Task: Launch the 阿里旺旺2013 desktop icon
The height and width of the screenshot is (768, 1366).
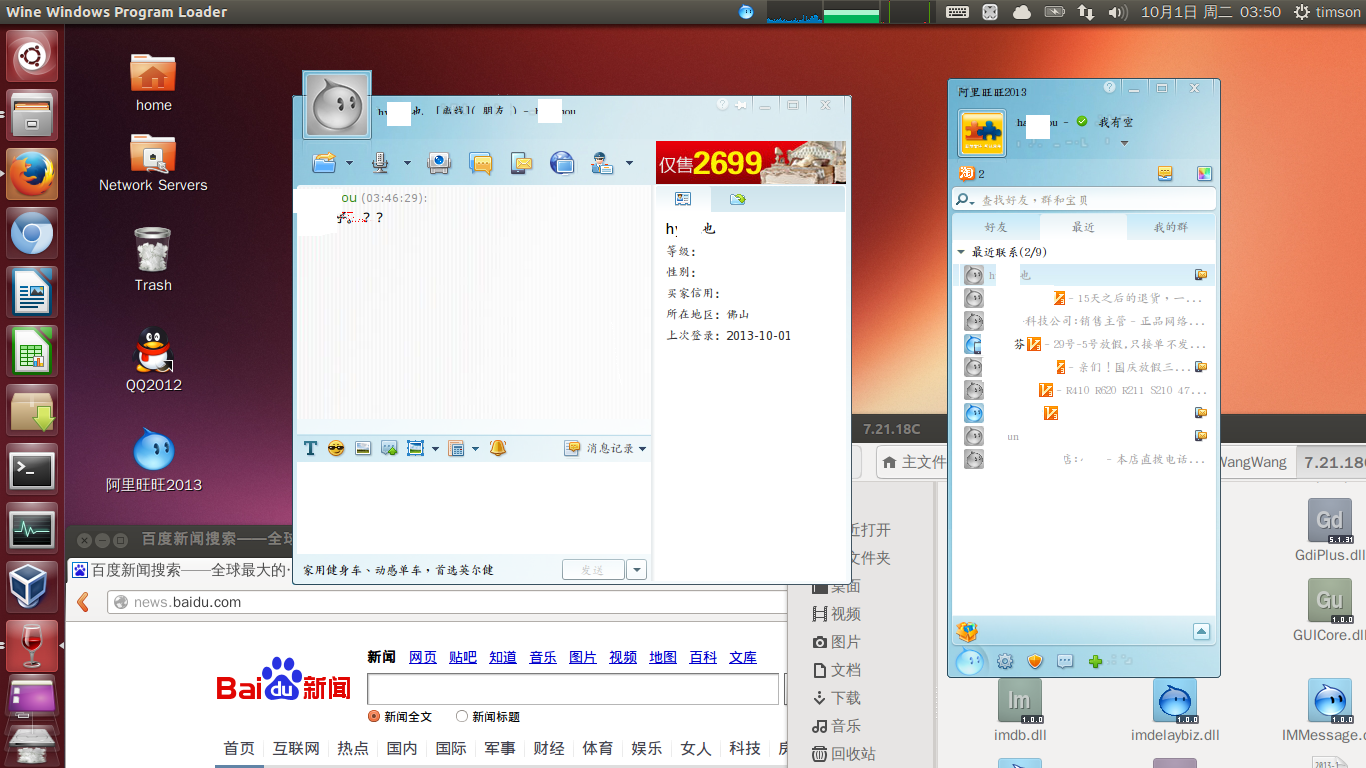Action: click(154, 462)
